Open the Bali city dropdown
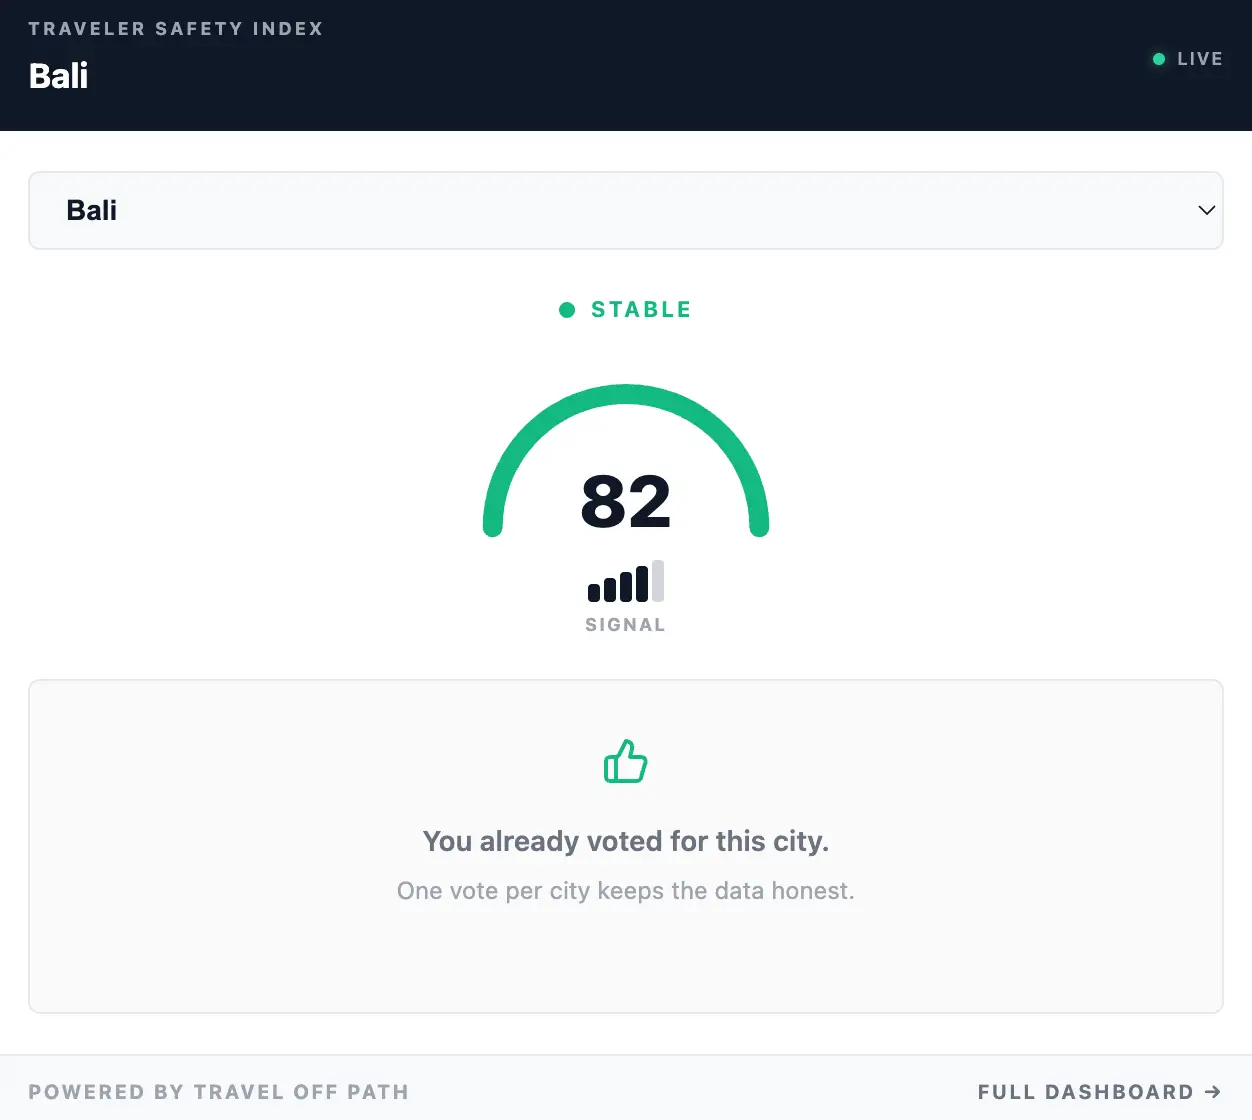 click(x=600, y=210)
